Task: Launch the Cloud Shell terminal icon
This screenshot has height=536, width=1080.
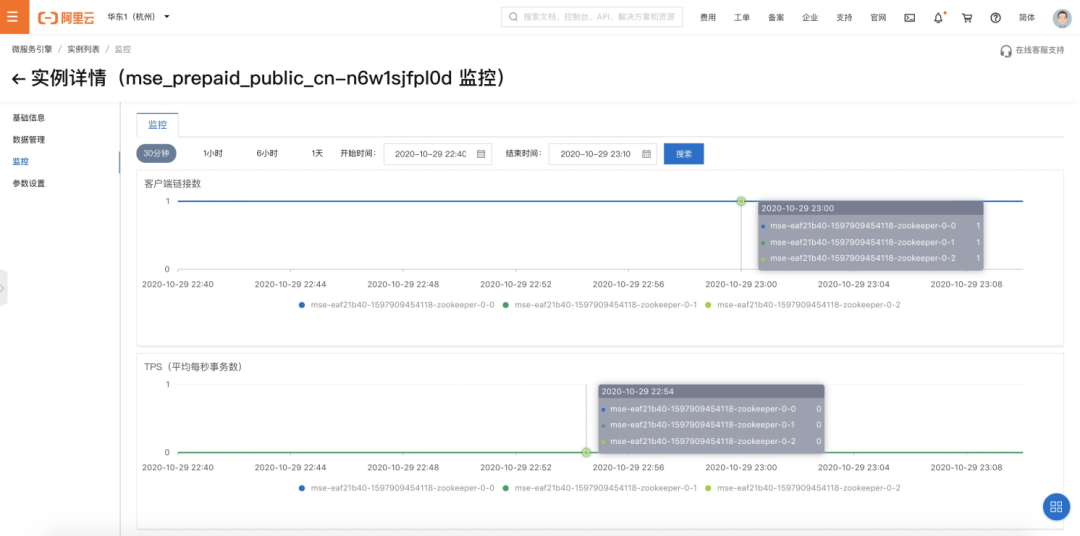Action: click(909, 18)
